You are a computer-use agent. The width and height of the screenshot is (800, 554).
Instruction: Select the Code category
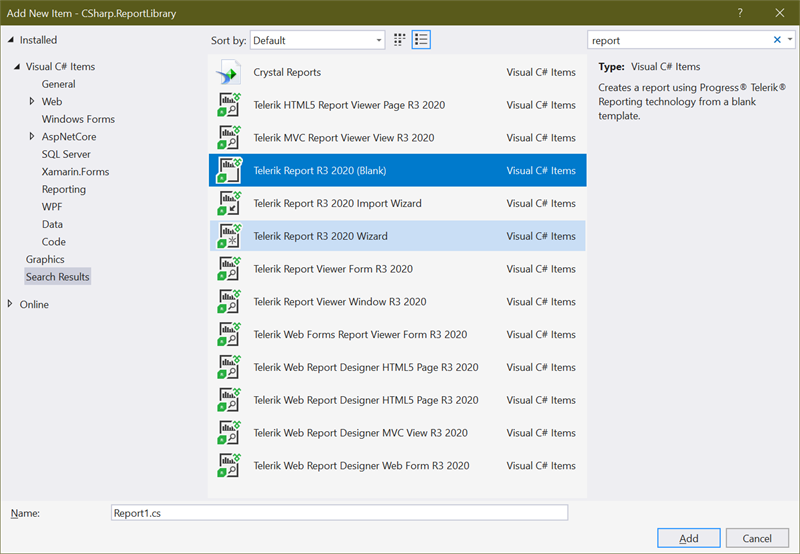pyautogui.click(x=54, y=242)
